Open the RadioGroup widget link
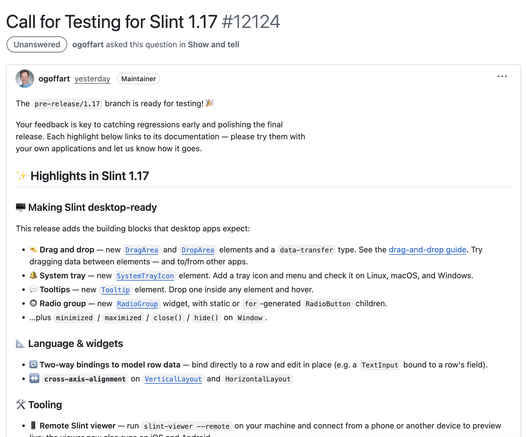 pyautogui.click(x=137, y=304)
